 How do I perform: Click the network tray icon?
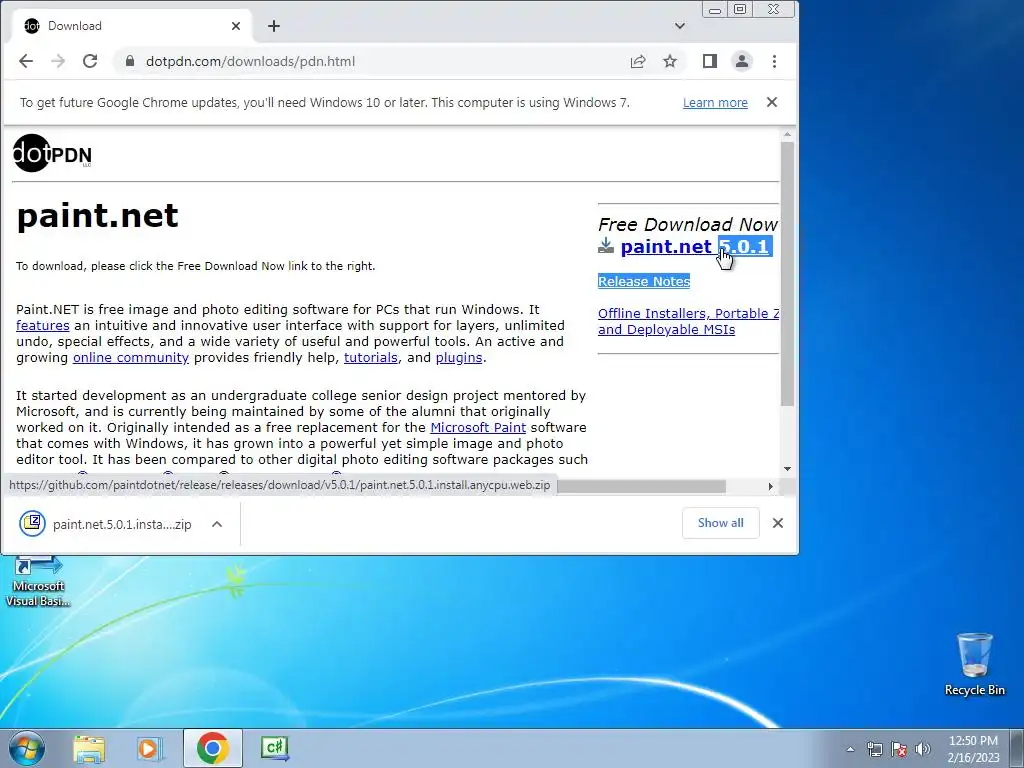click(x=874, y=749)
